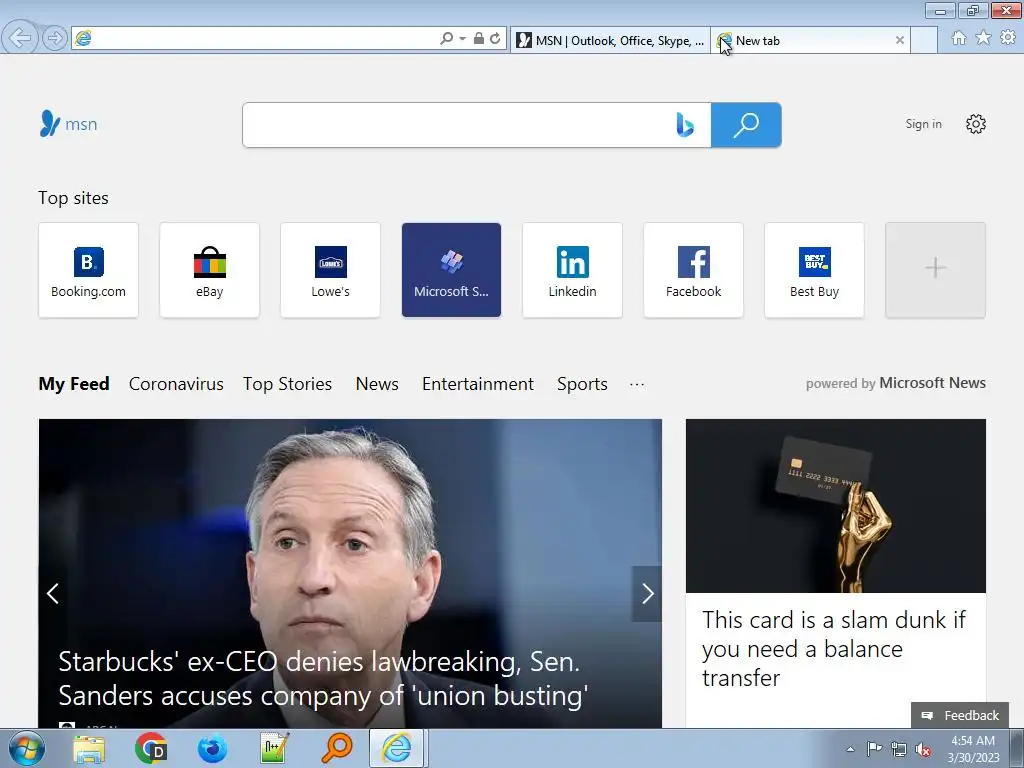Open Favorites with the star icon
The height and width of the screenshot is (768, 1024).
(983, 39)
